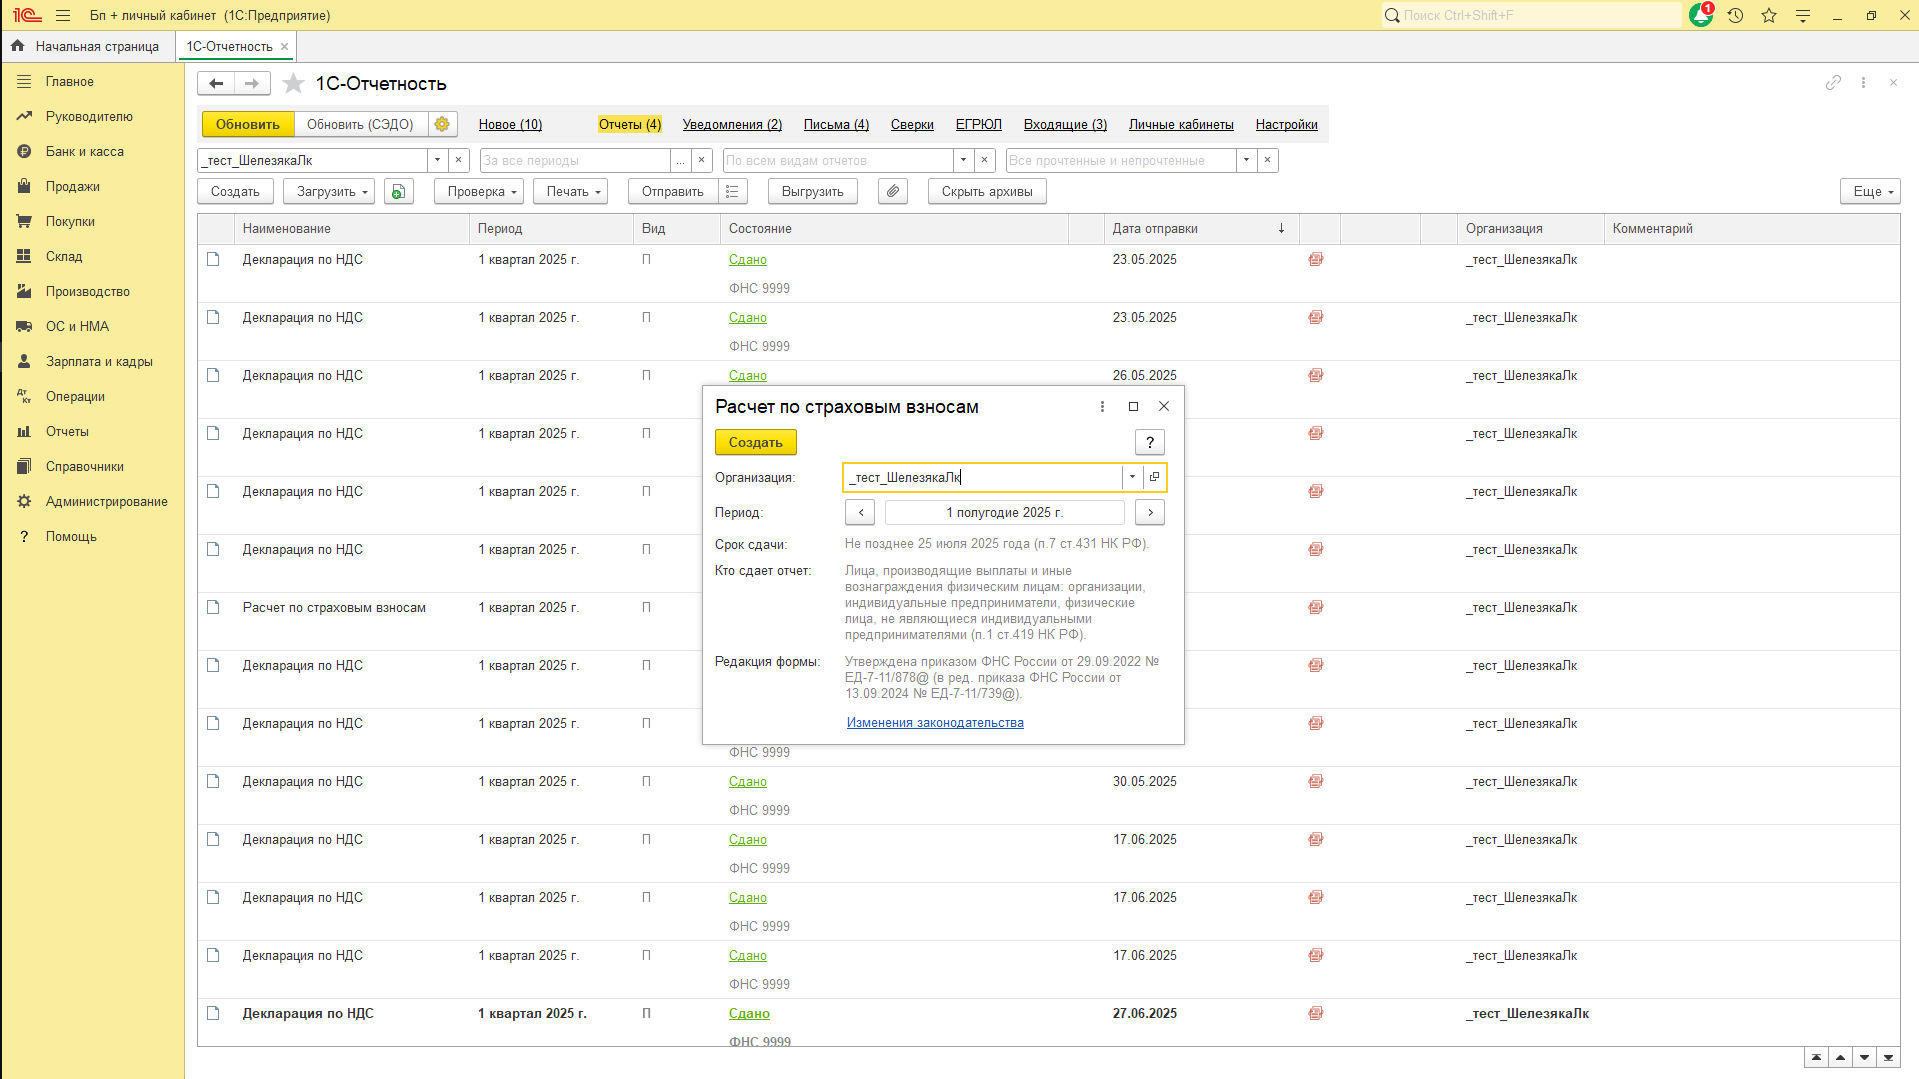The height and width of the screenshot is (1079, 1919).
Task: Open the history clock icon
Action: pyautogui.click(x=1735, y=15)
